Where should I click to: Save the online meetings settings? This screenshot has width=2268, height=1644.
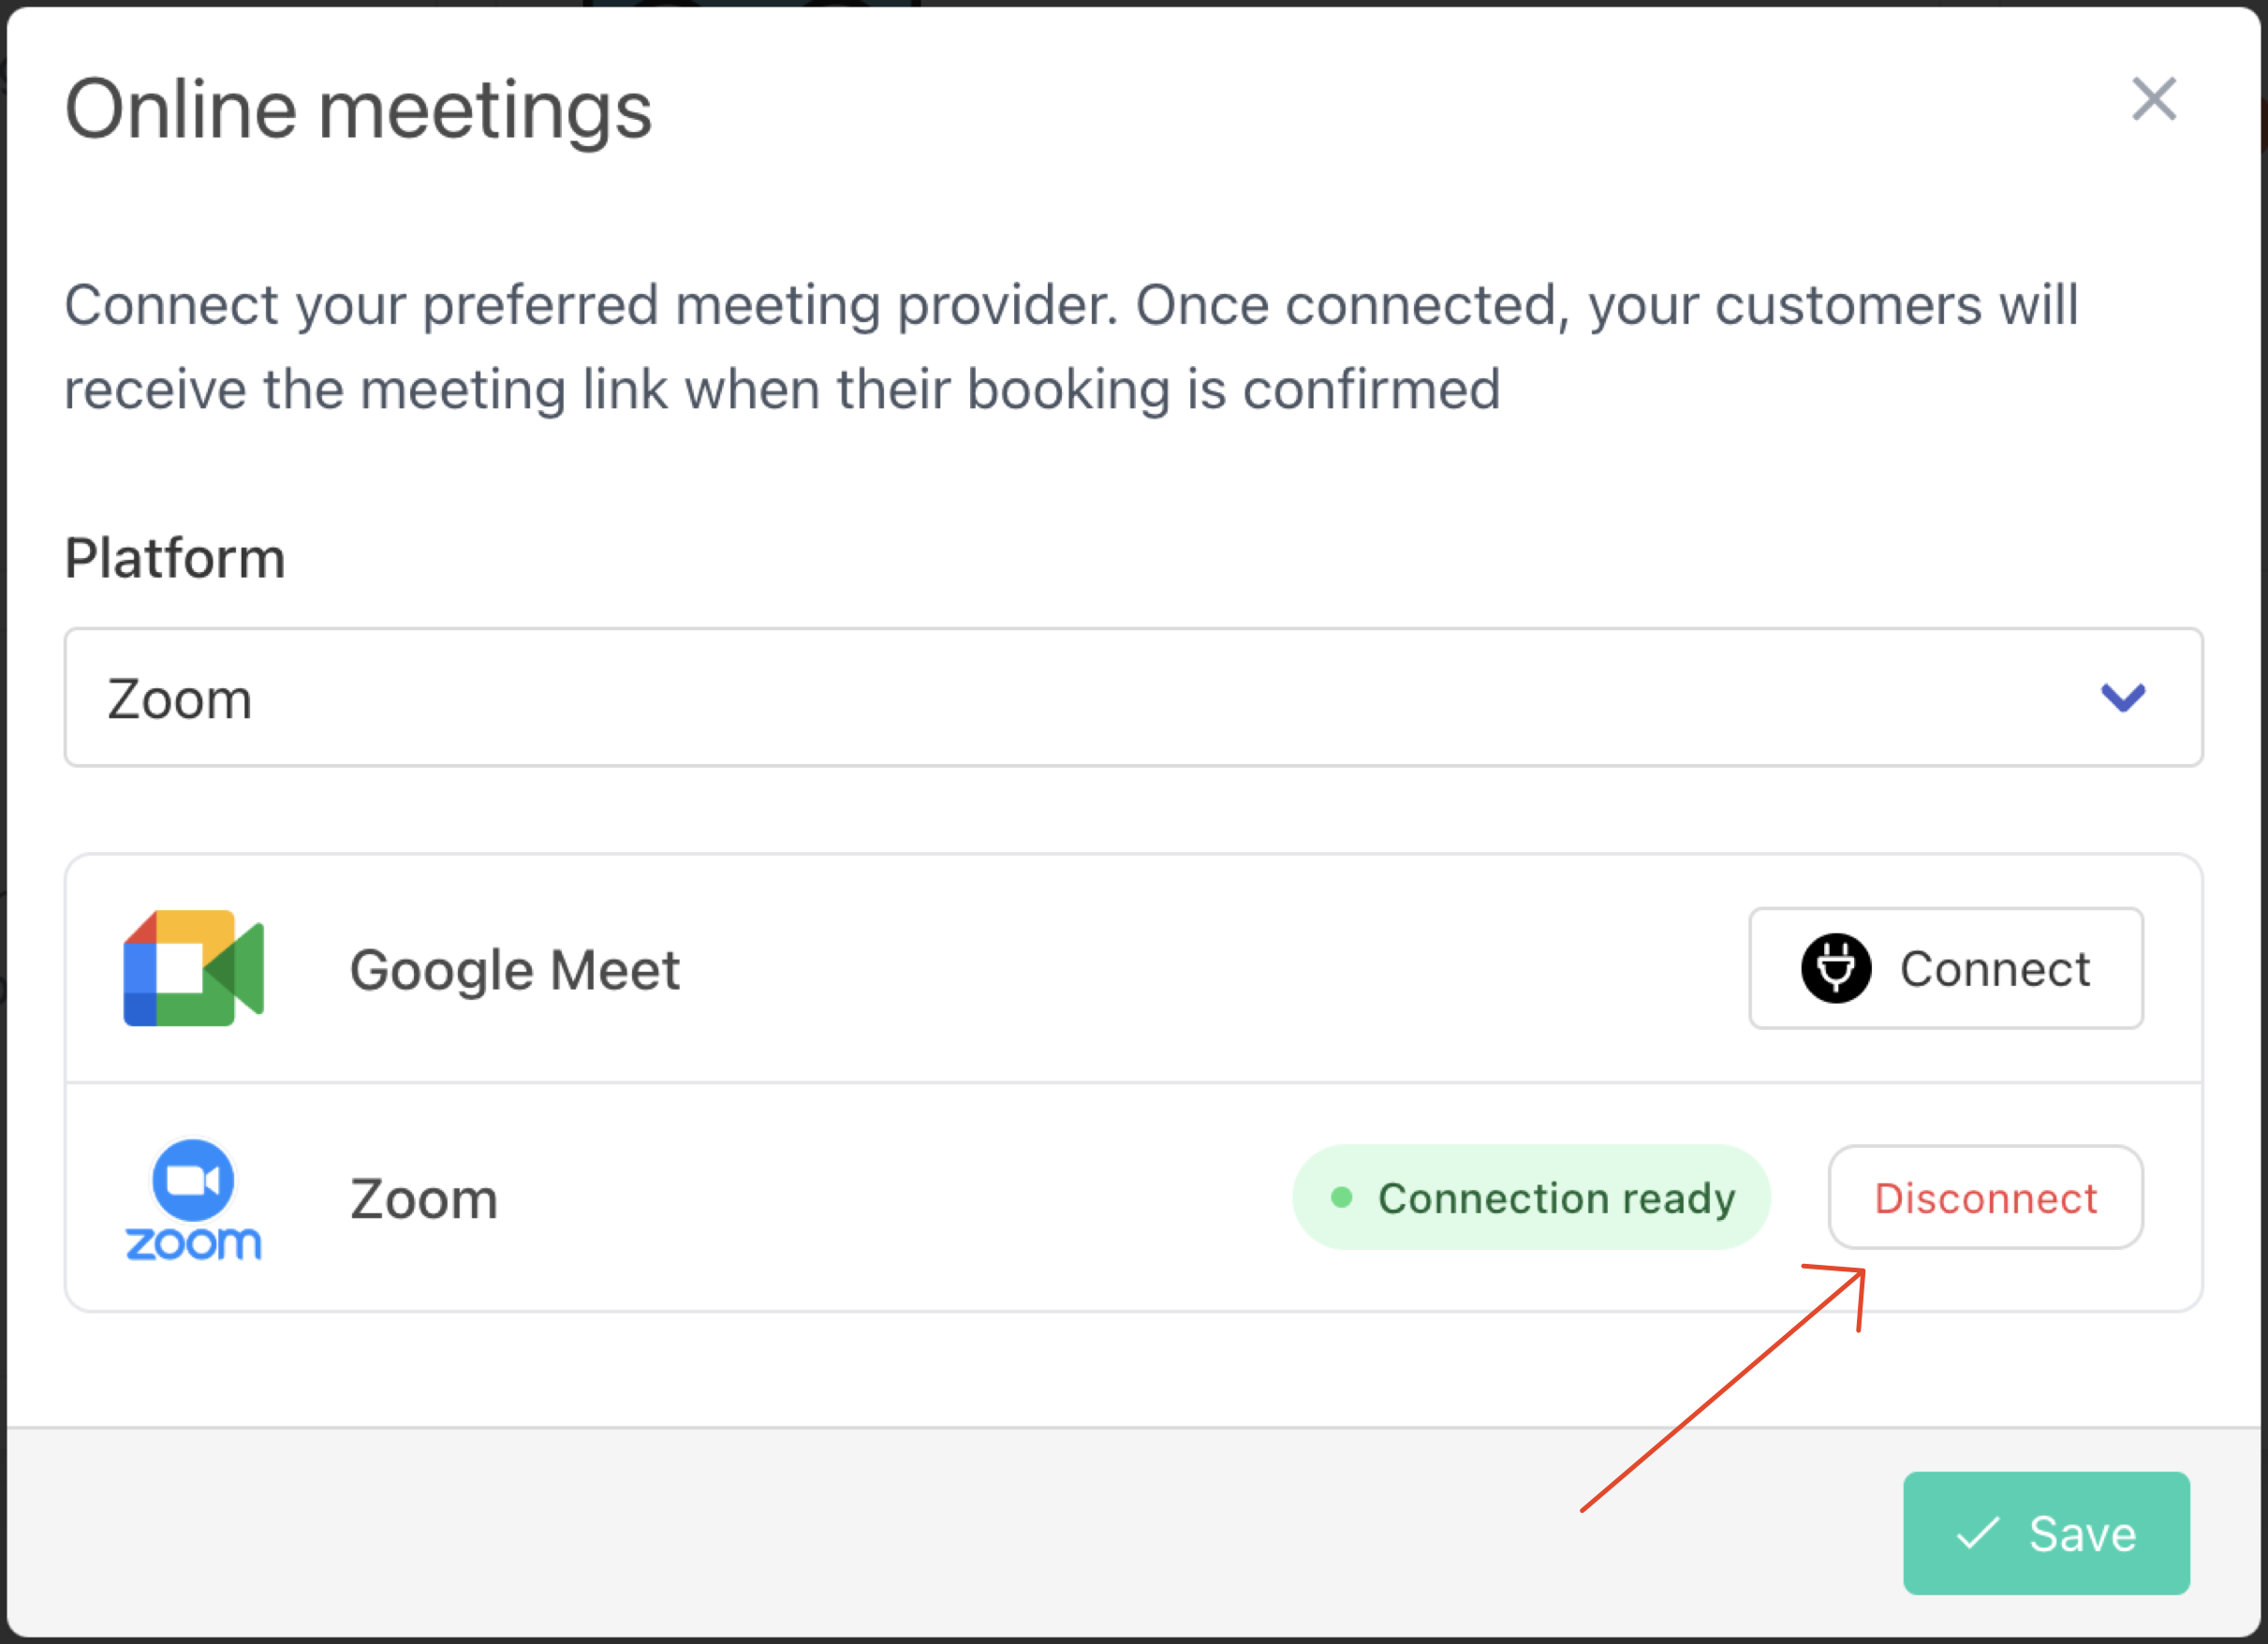click(2046, 1533)
